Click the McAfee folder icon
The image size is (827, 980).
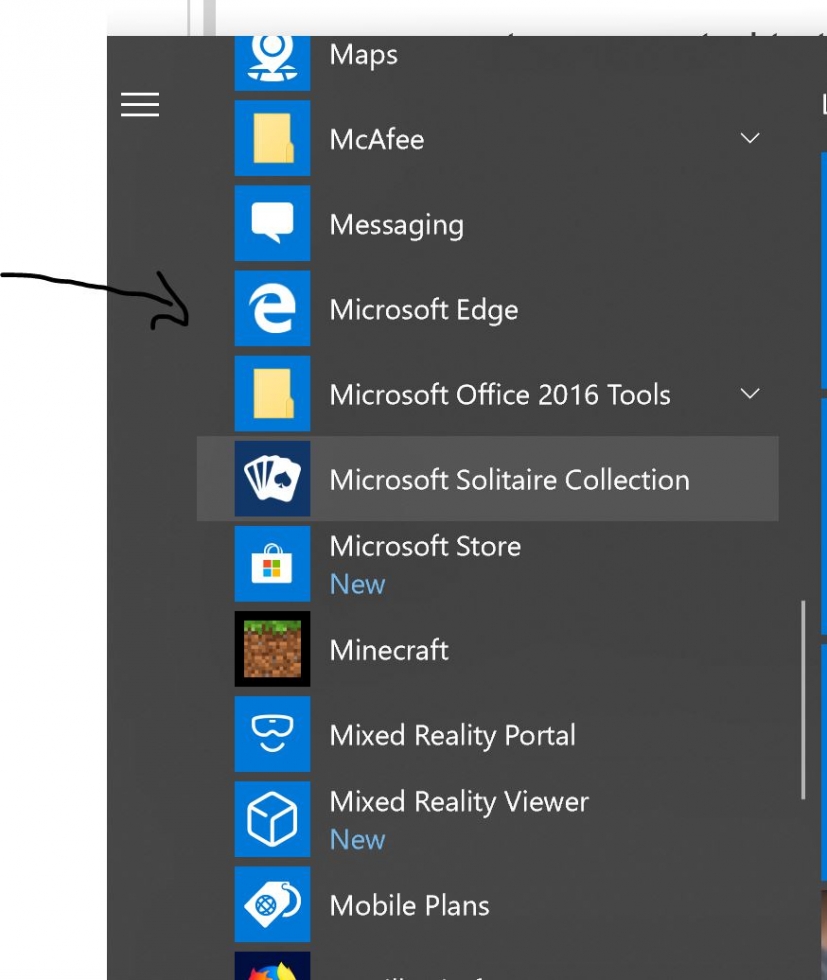[272, 138]
